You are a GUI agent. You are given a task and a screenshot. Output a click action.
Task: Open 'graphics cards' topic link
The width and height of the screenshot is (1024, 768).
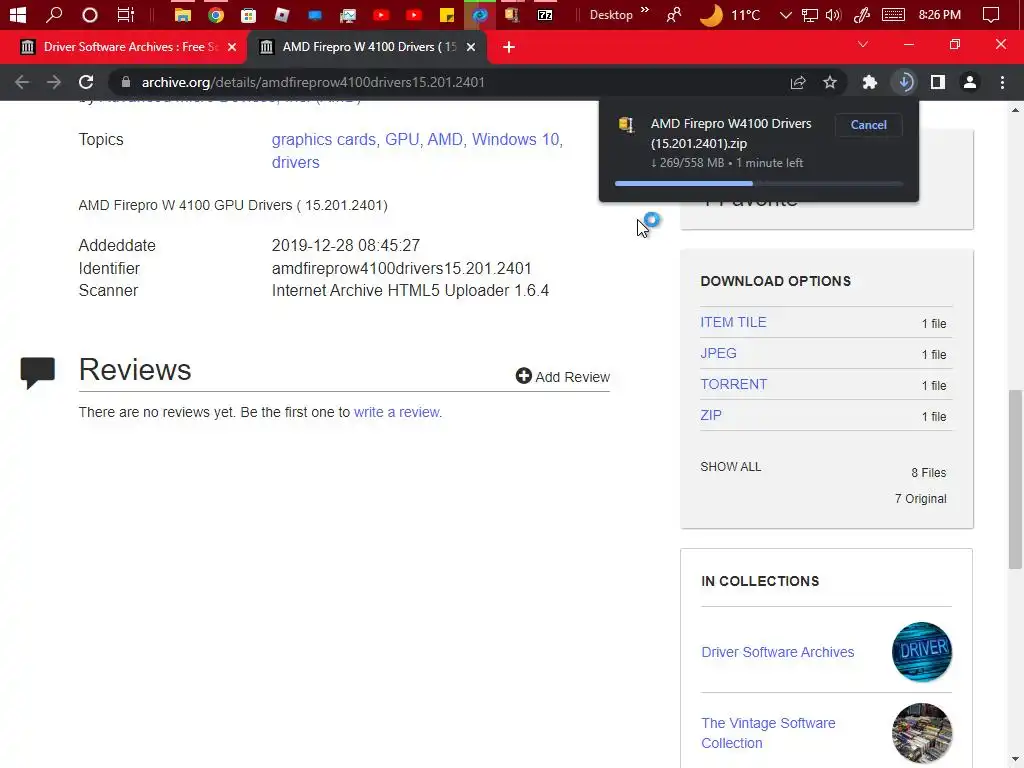click(323, 139)
